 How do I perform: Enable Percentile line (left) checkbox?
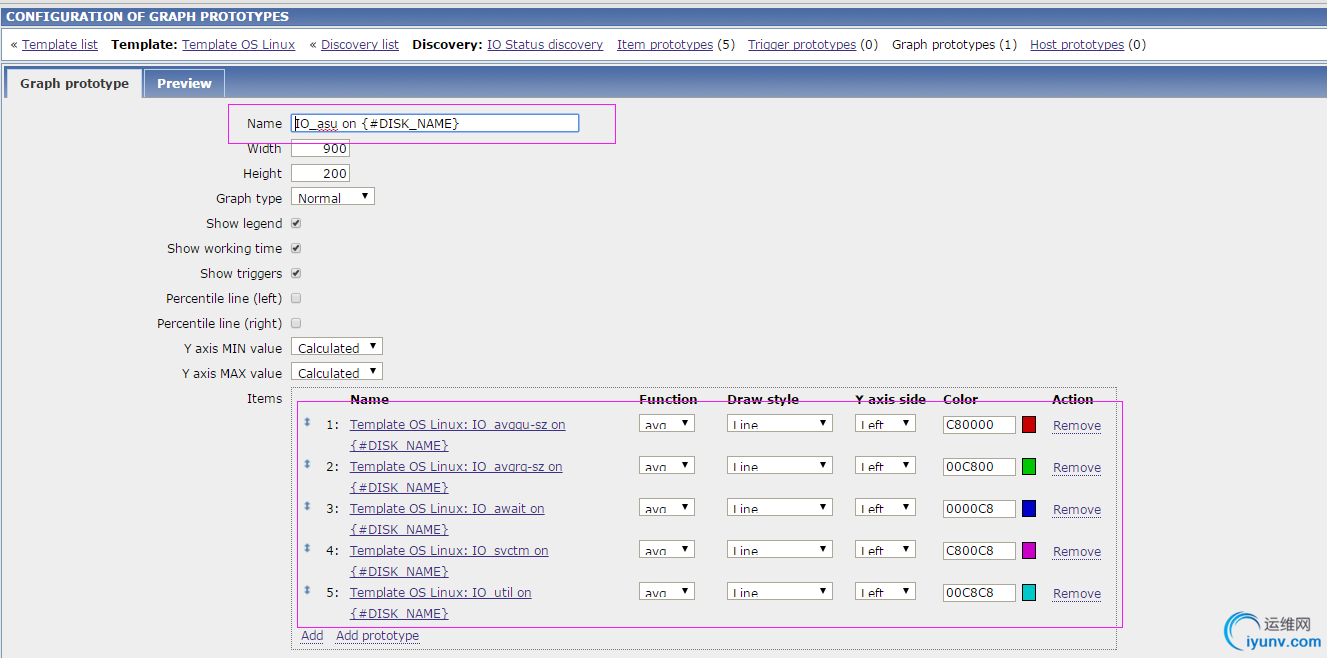[x=296, y=298]
